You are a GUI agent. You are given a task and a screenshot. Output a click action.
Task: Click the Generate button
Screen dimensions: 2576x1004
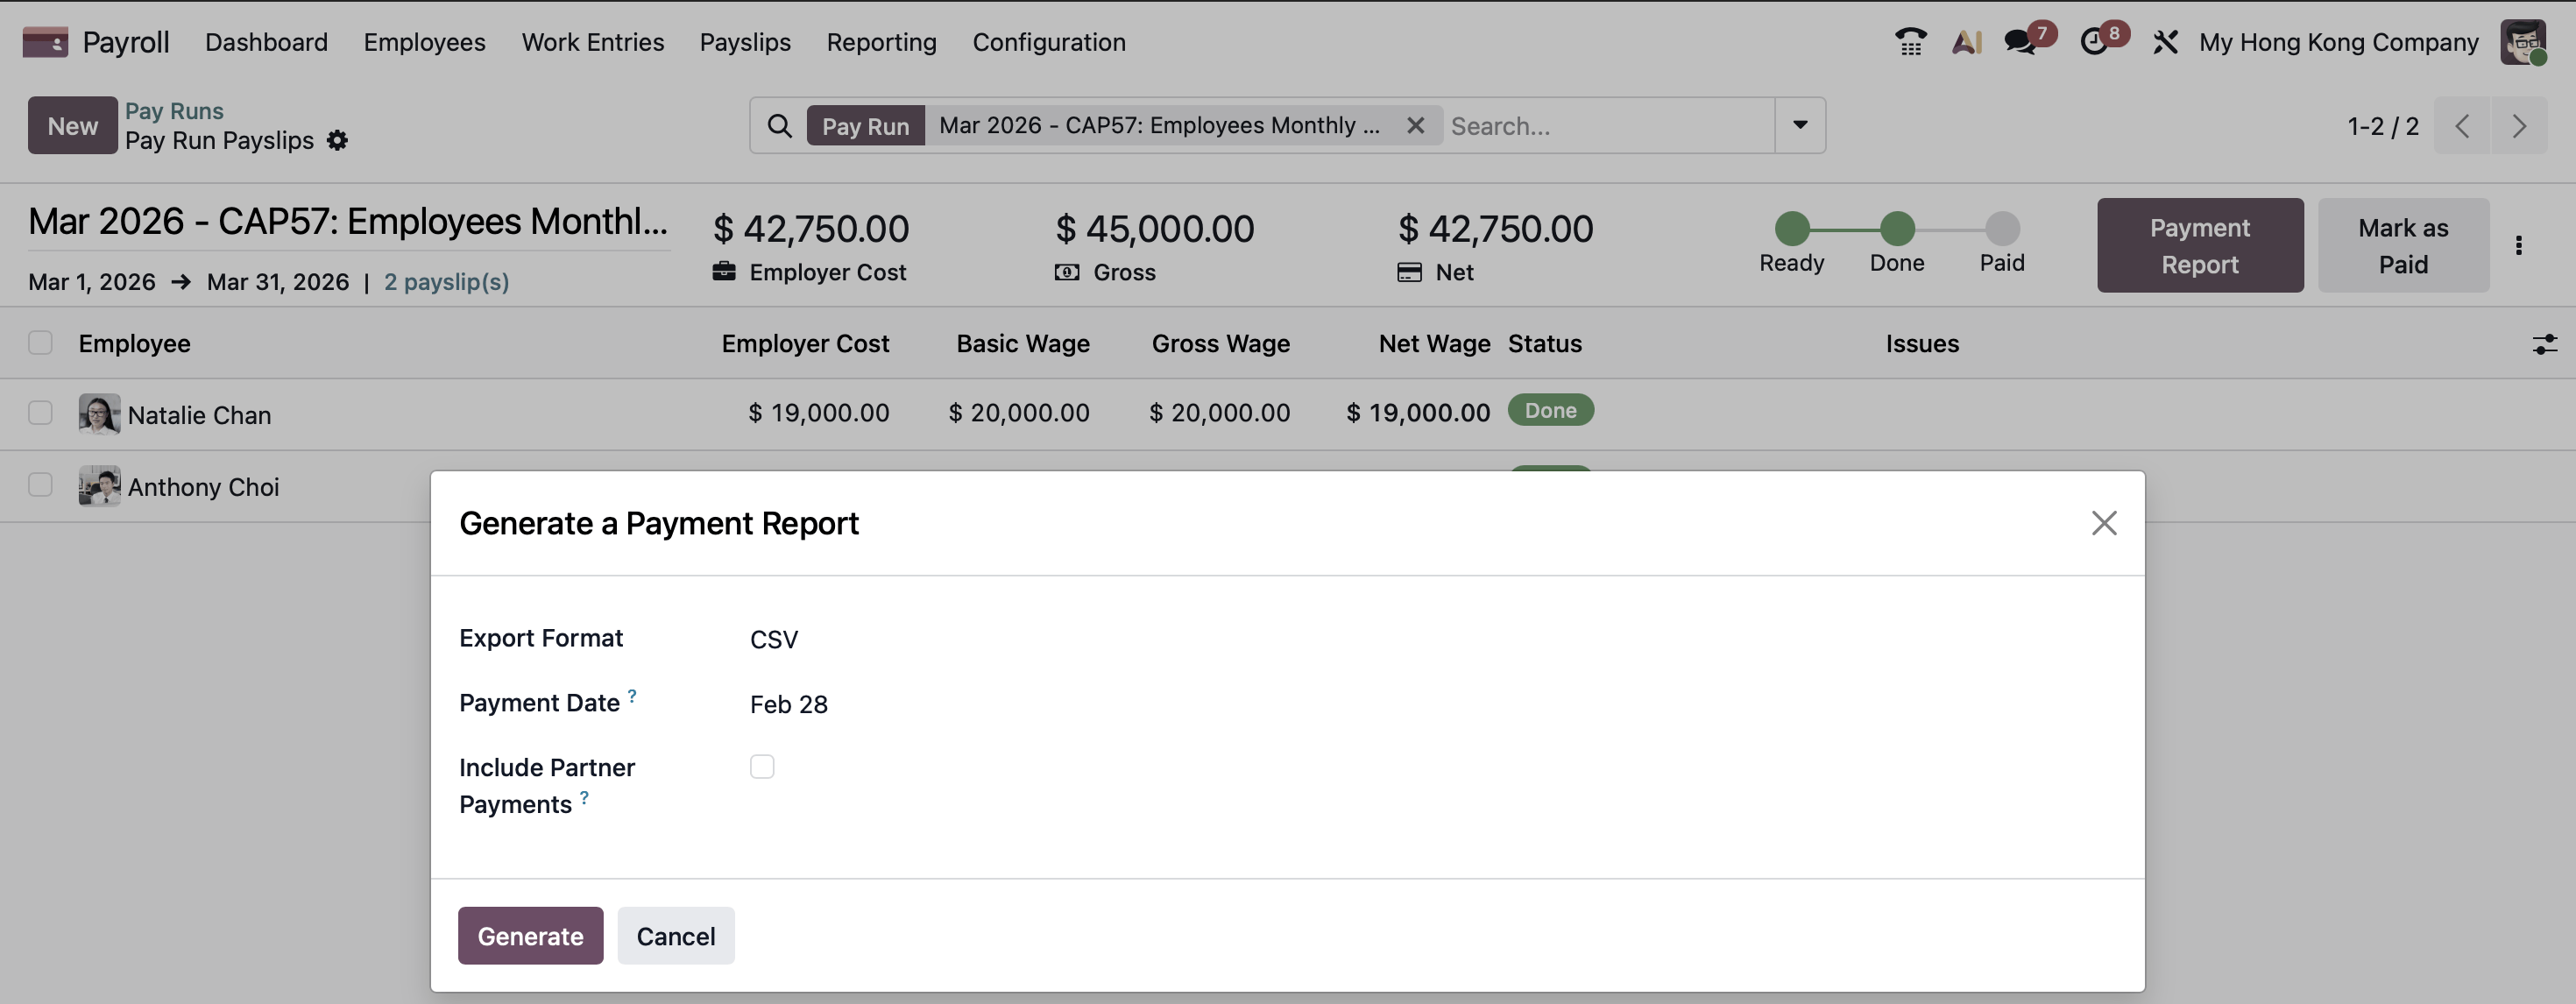click(x=530, y=936)
